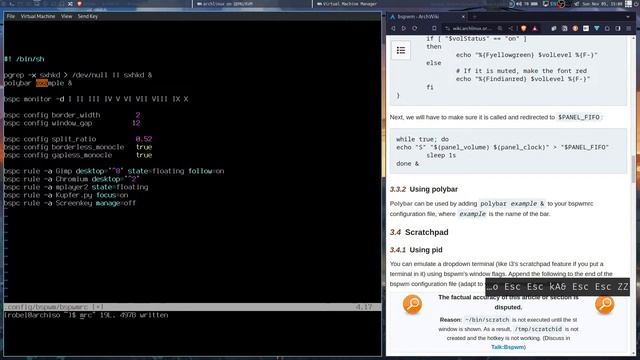Click the teal V-shaped extension icon
Screen dimensions: 640x360
pyautogui.click(x=597, y=29)
